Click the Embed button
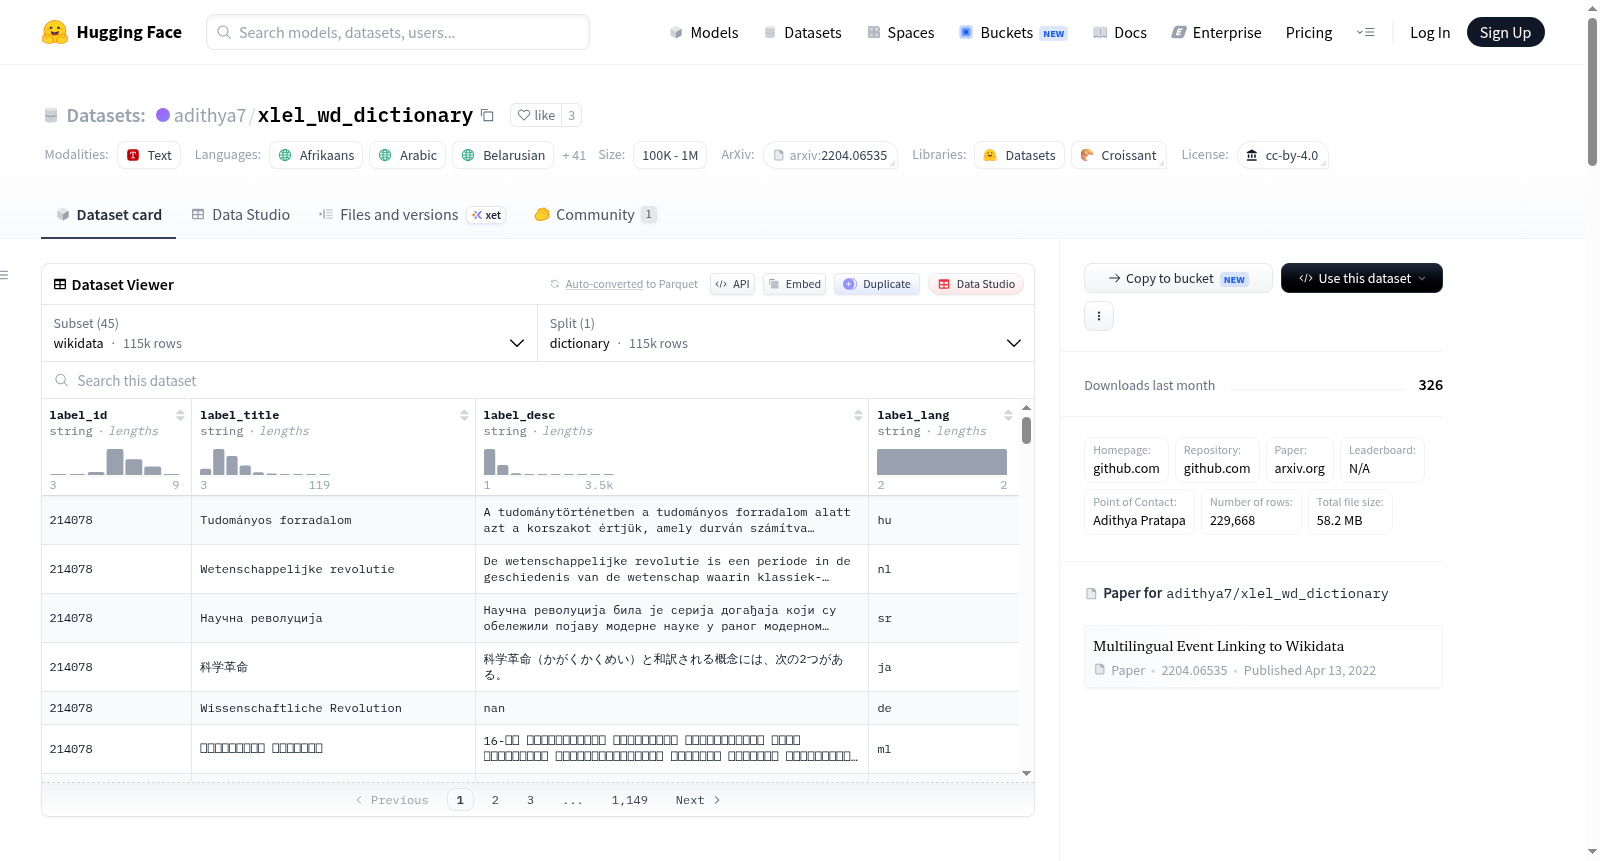 (795, 284)
